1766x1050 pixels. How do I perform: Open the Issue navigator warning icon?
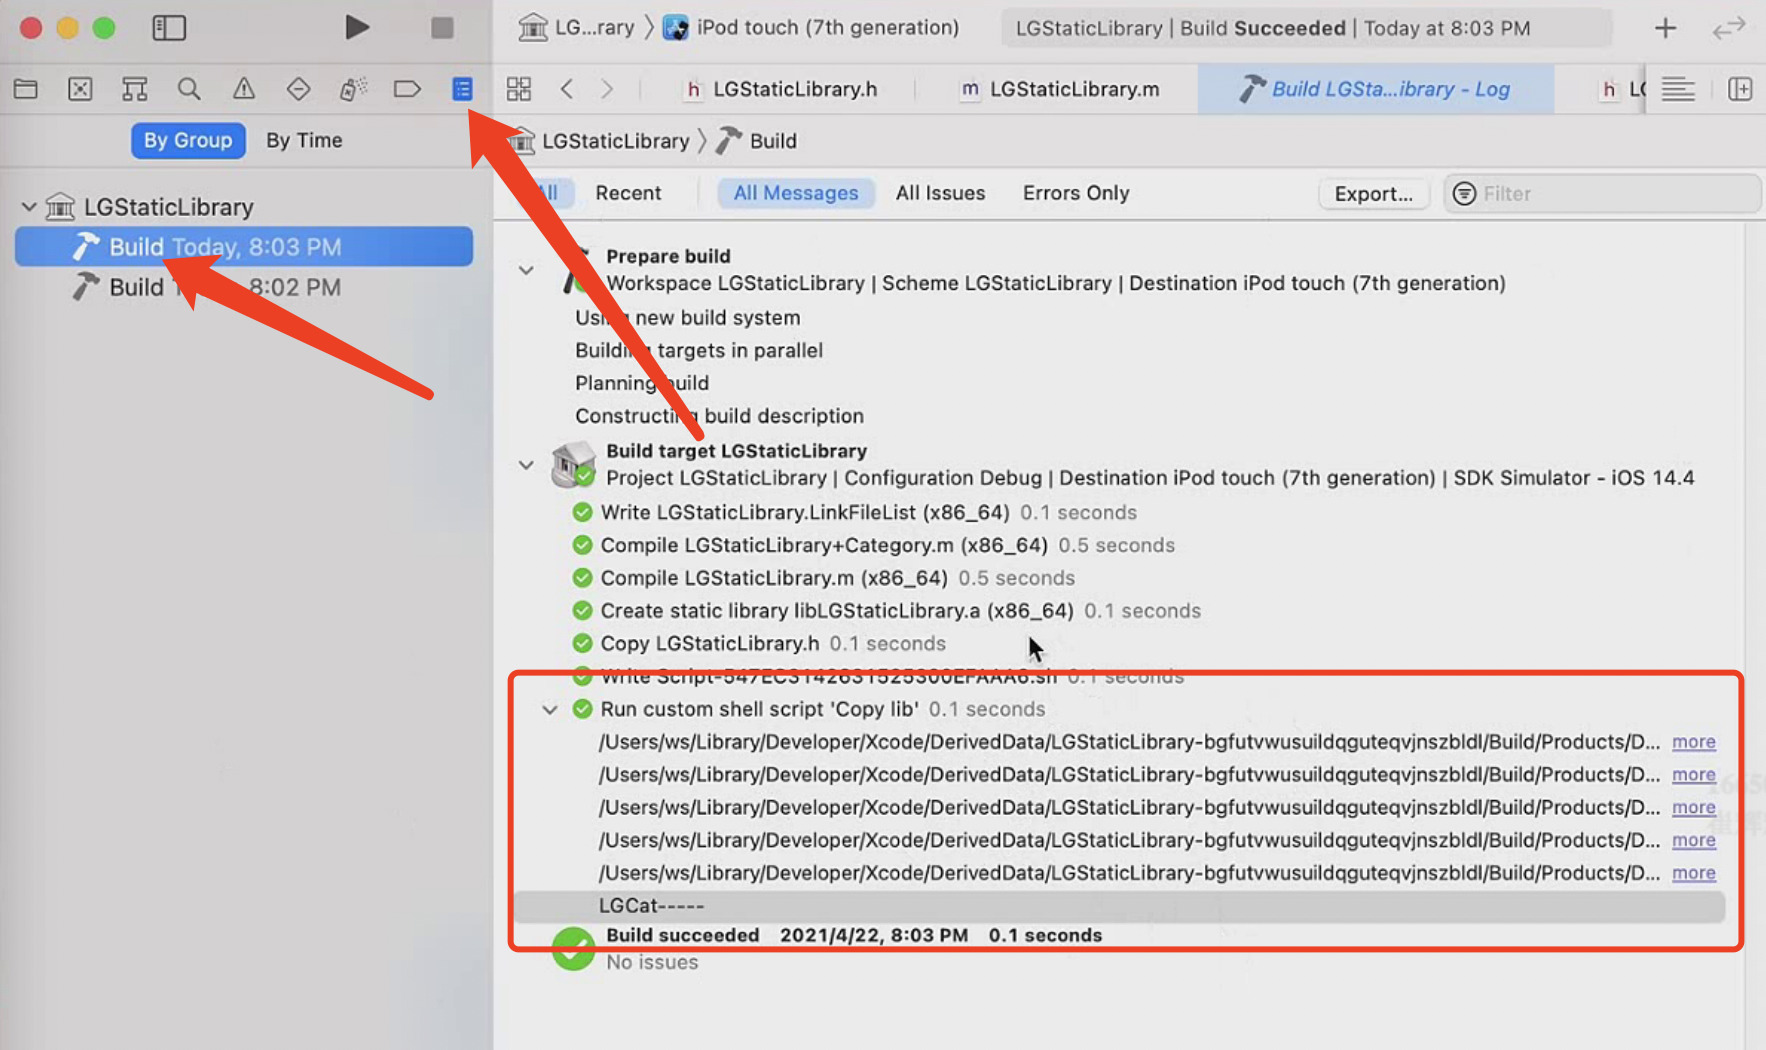[243, 89]
